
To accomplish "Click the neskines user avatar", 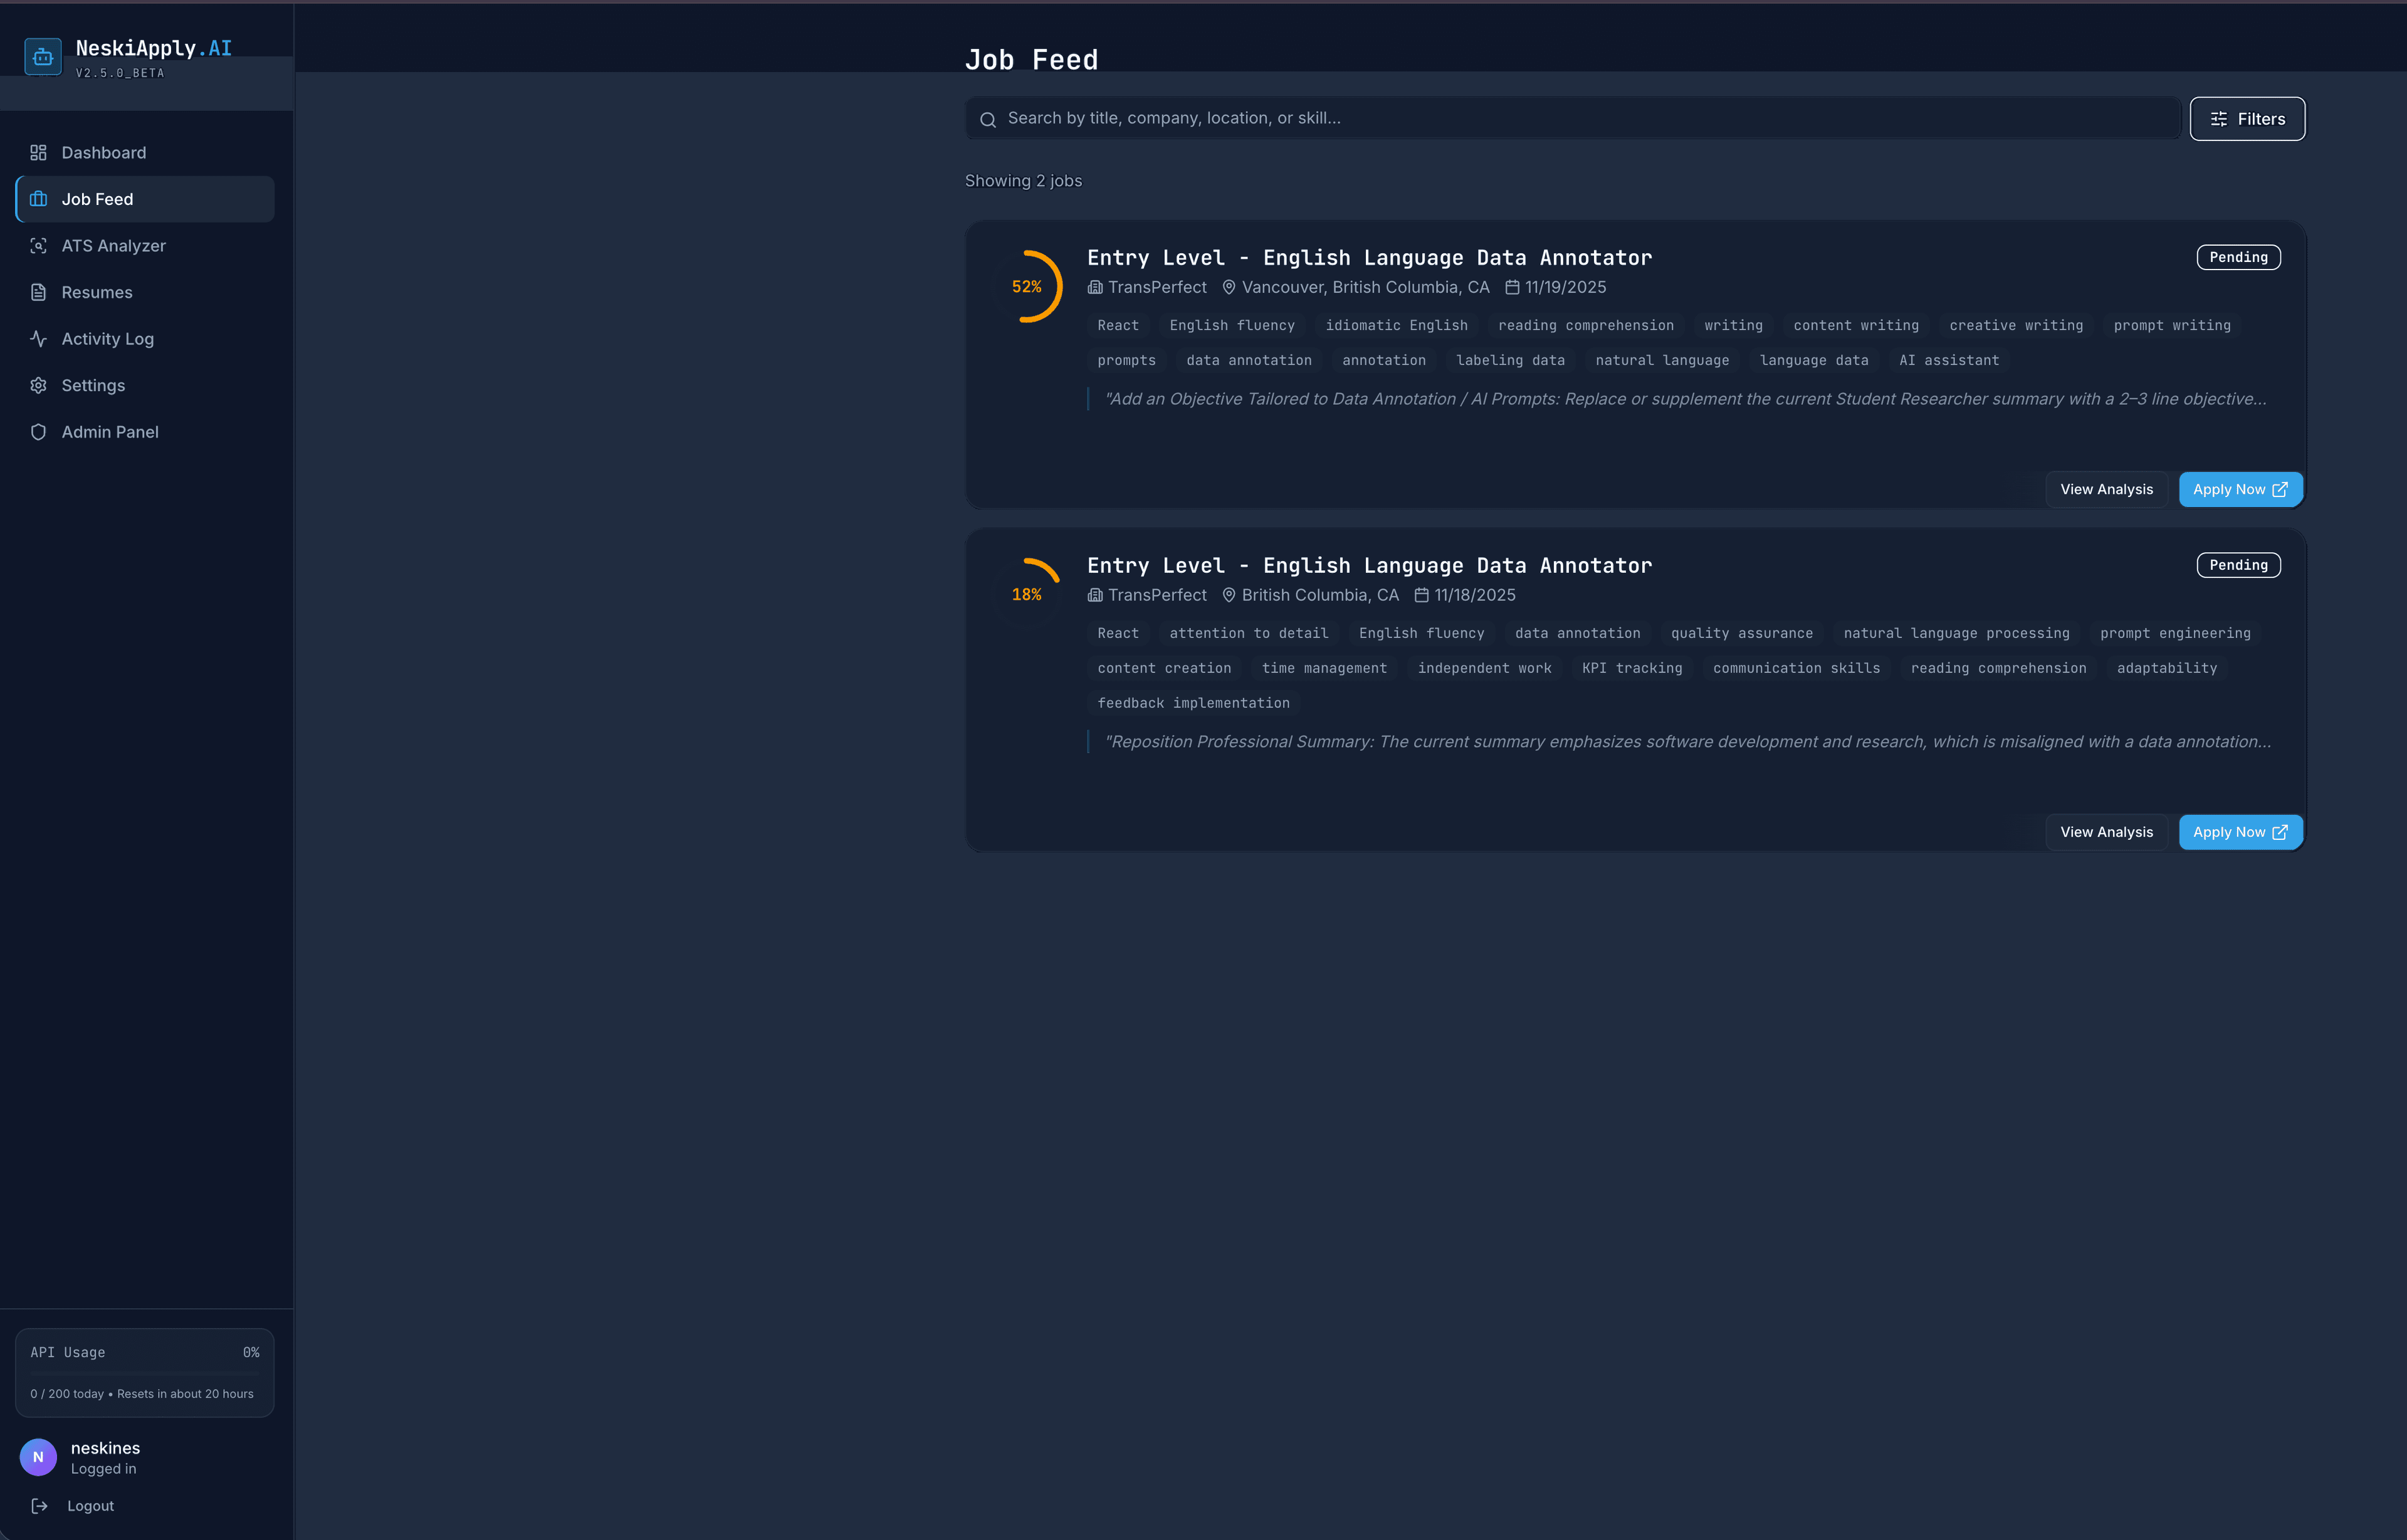I will coord(38,1457).
